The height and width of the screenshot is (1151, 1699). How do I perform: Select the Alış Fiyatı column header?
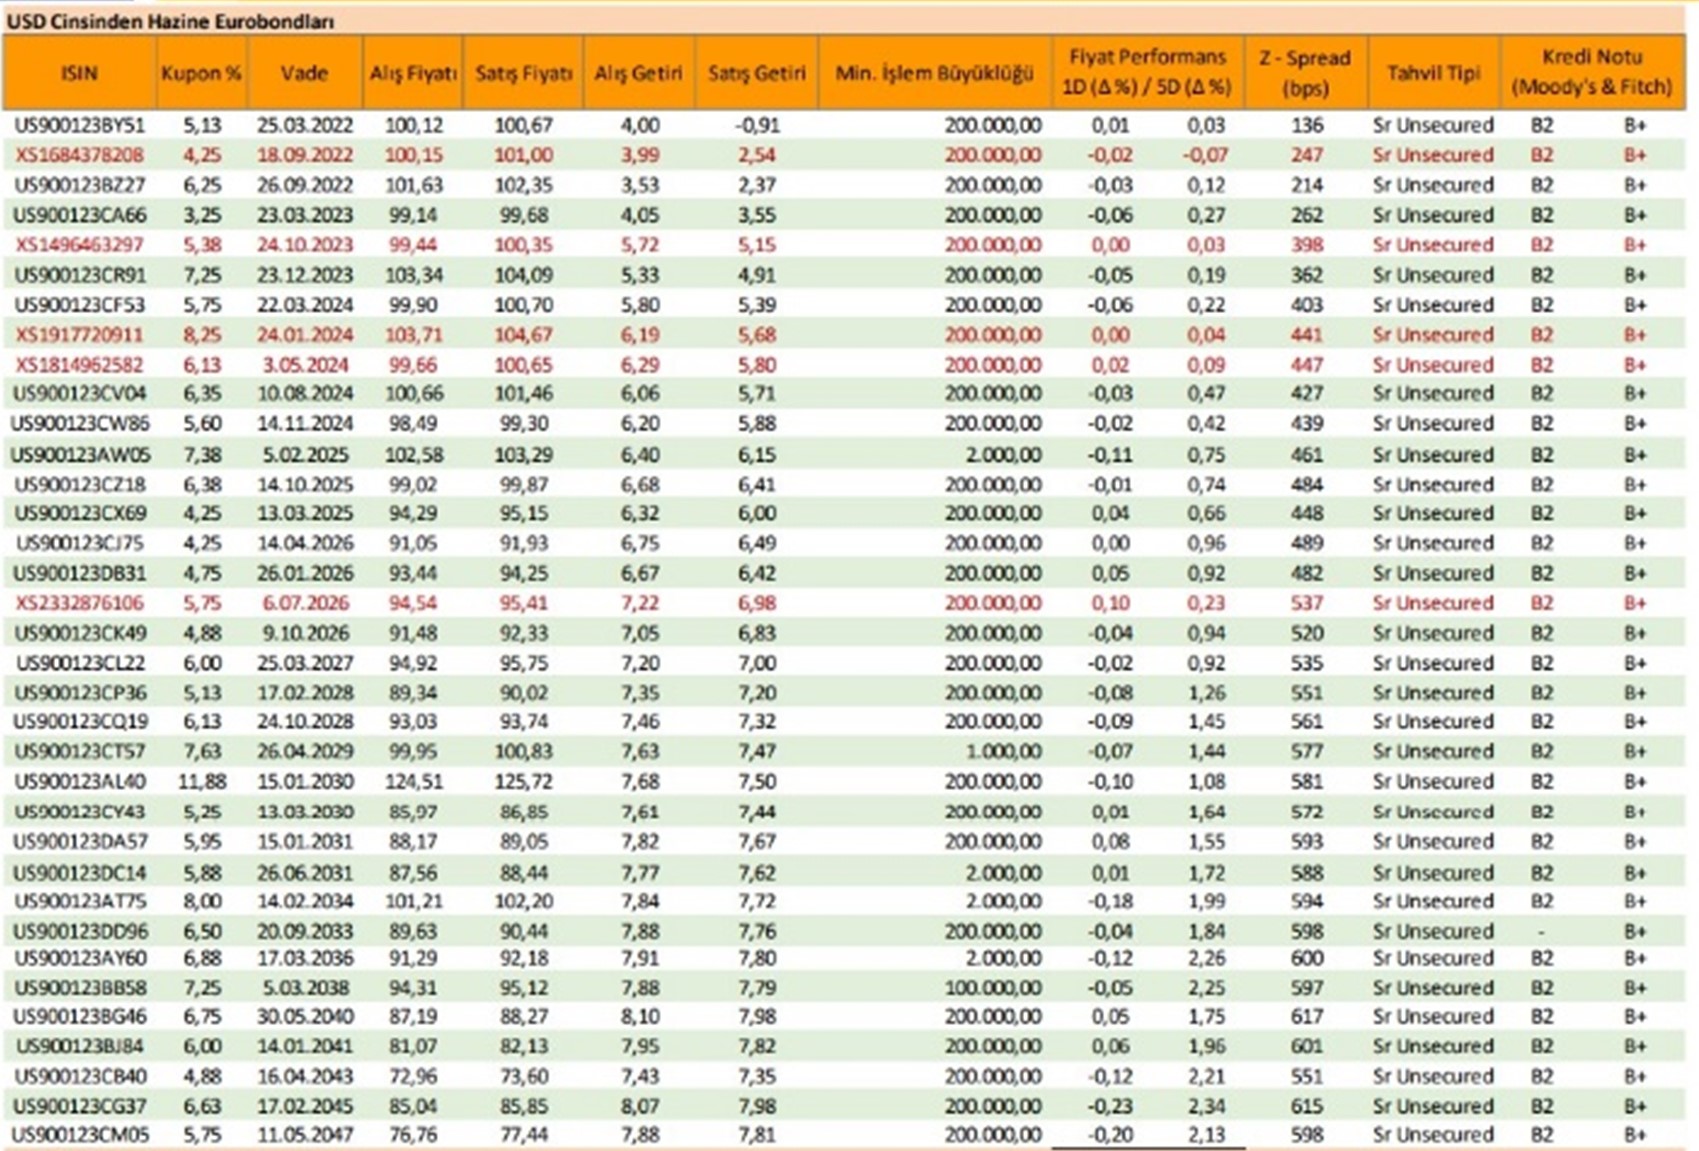tap(413, 73)
